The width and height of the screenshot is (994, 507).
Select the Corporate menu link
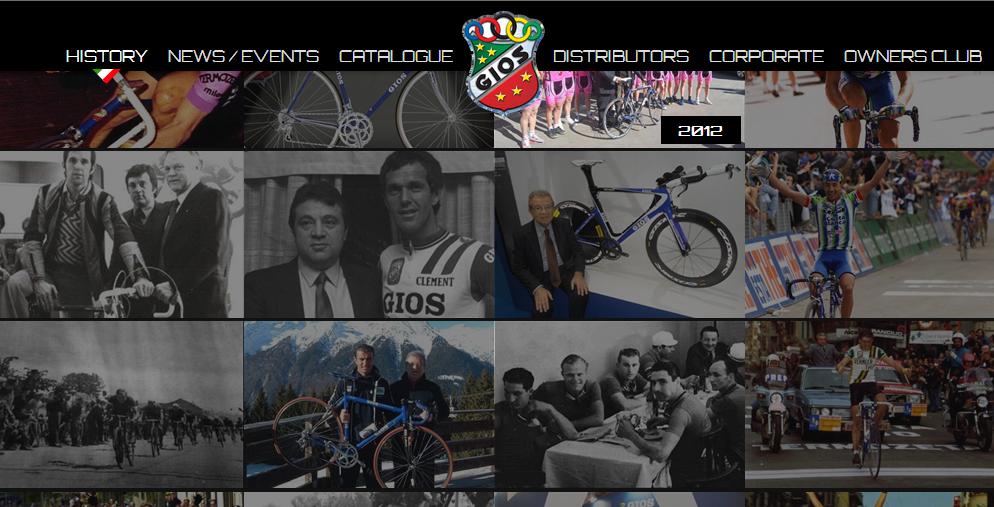click(766, 56)
